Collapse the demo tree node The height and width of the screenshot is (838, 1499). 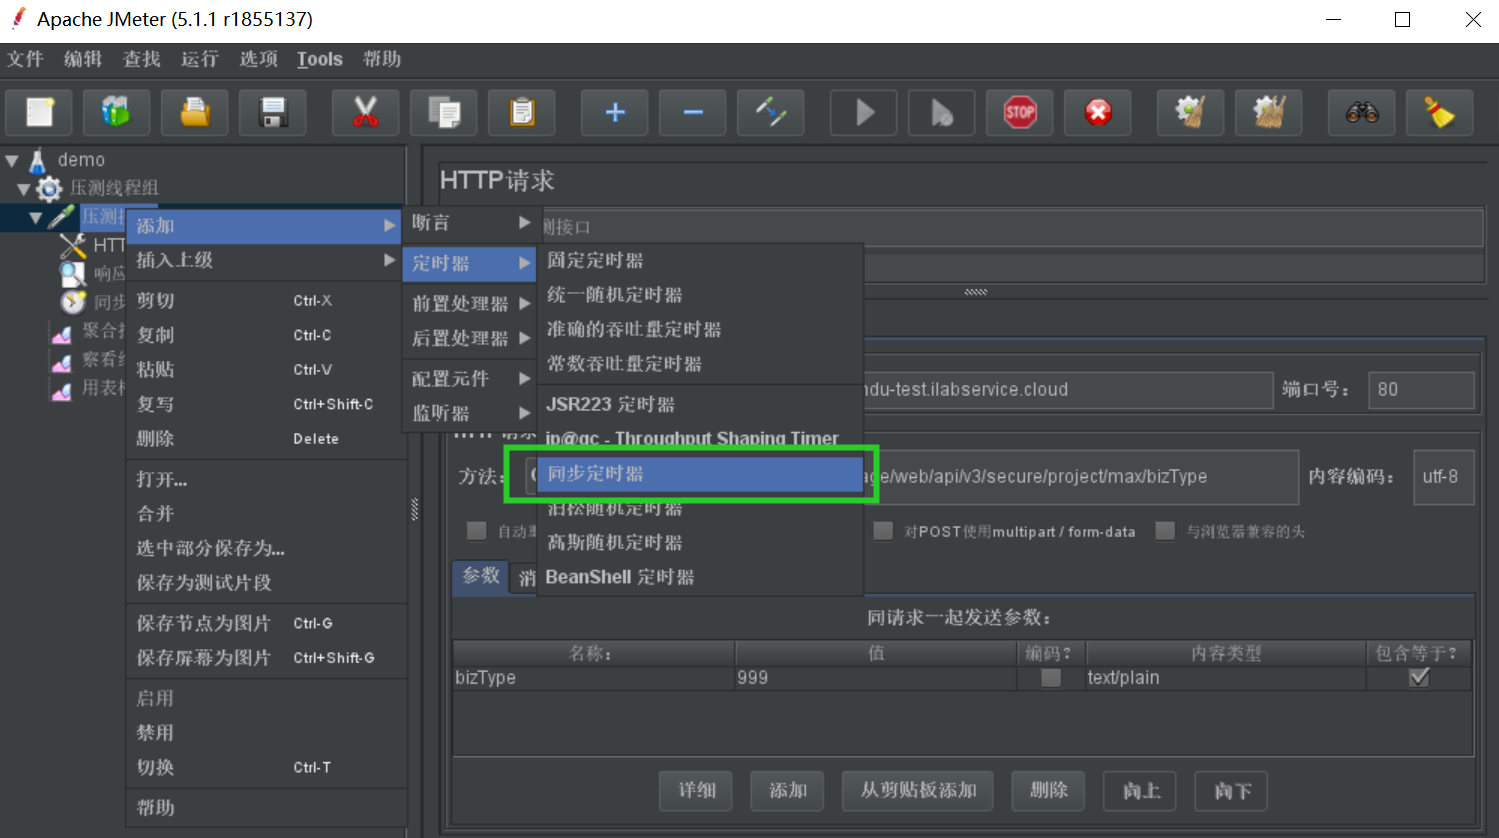click(12, 160)
